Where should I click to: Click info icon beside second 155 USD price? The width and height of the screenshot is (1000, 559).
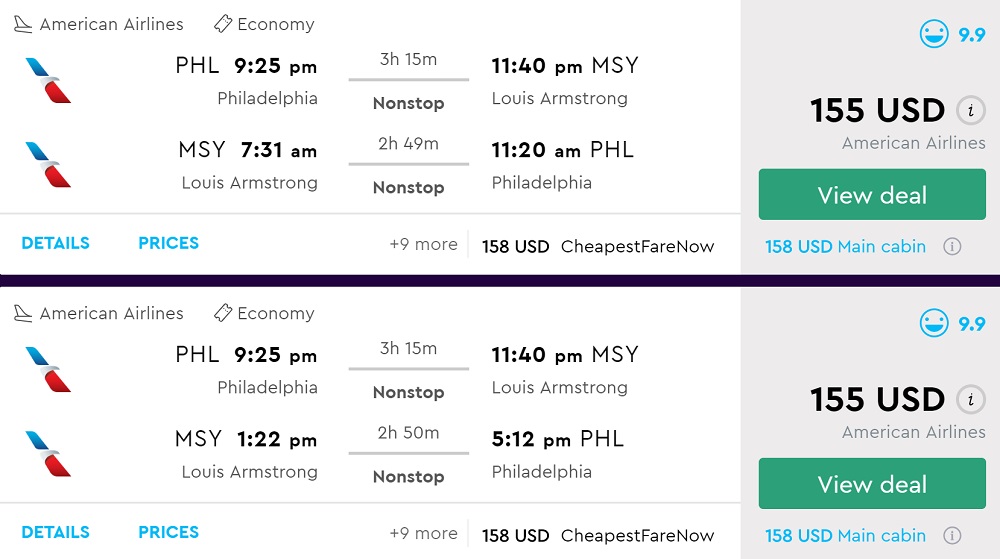point(968,400)
